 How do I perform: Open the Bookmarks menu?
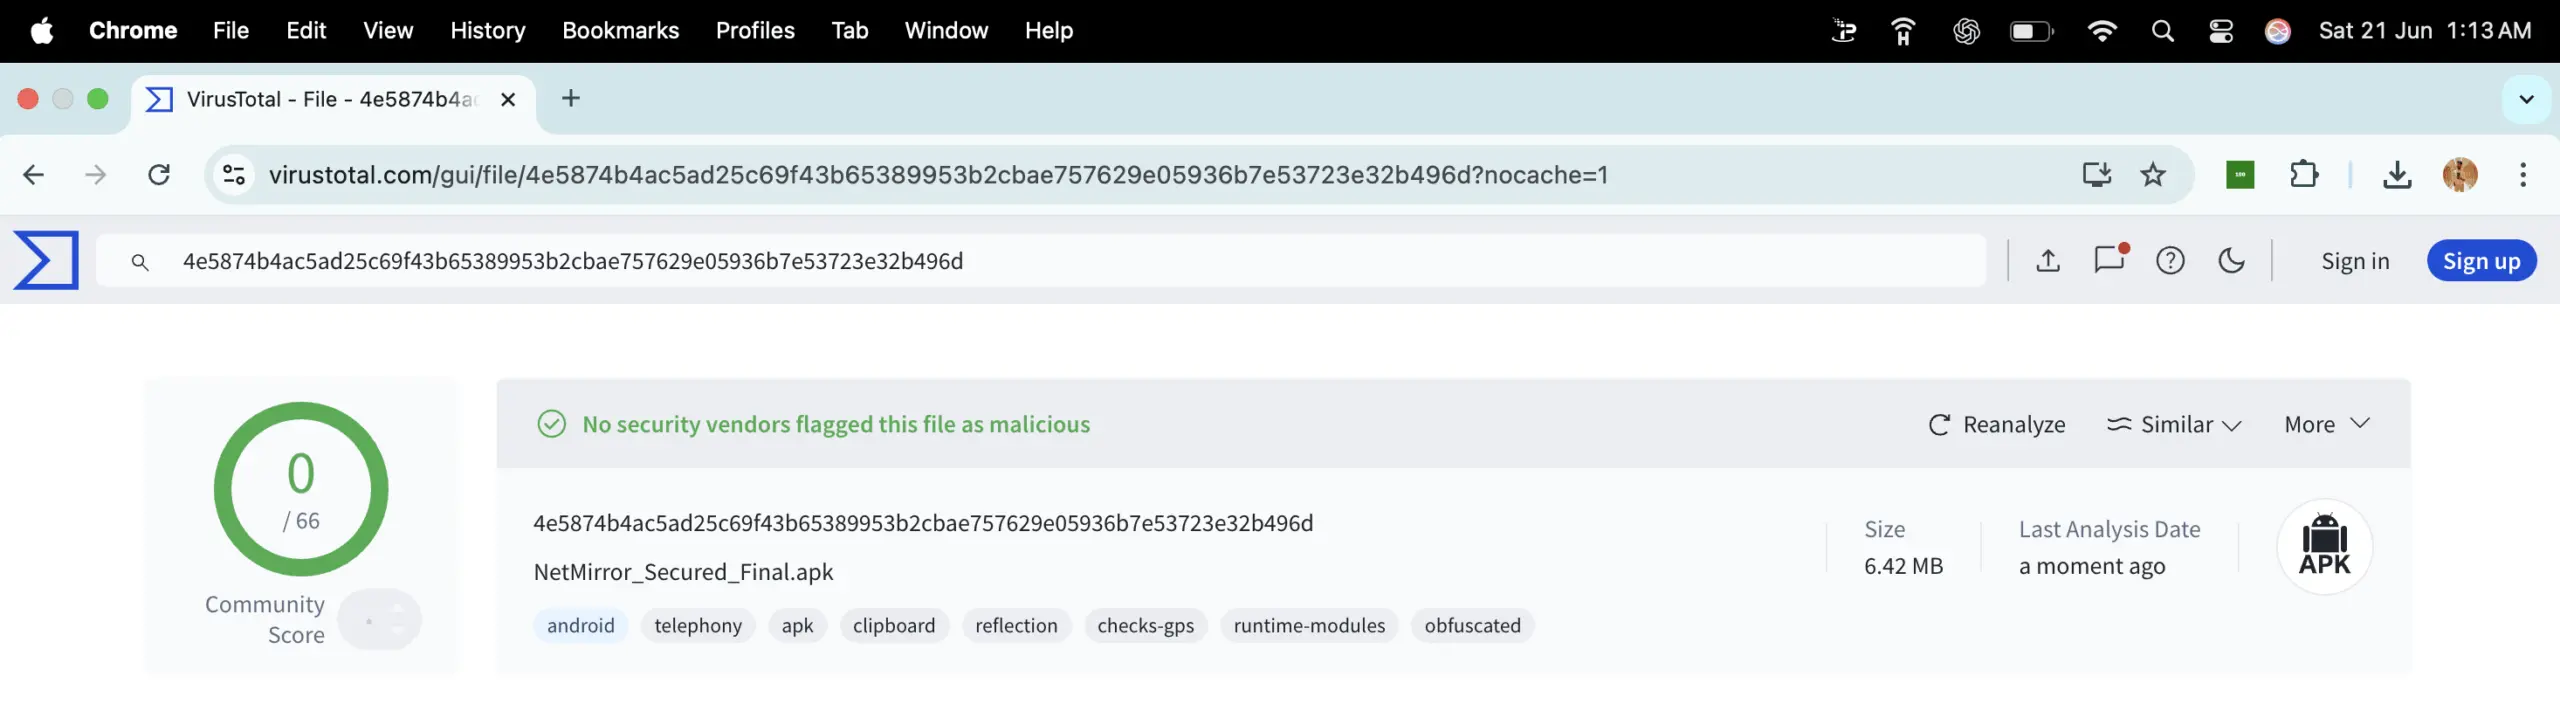point(620,30)
